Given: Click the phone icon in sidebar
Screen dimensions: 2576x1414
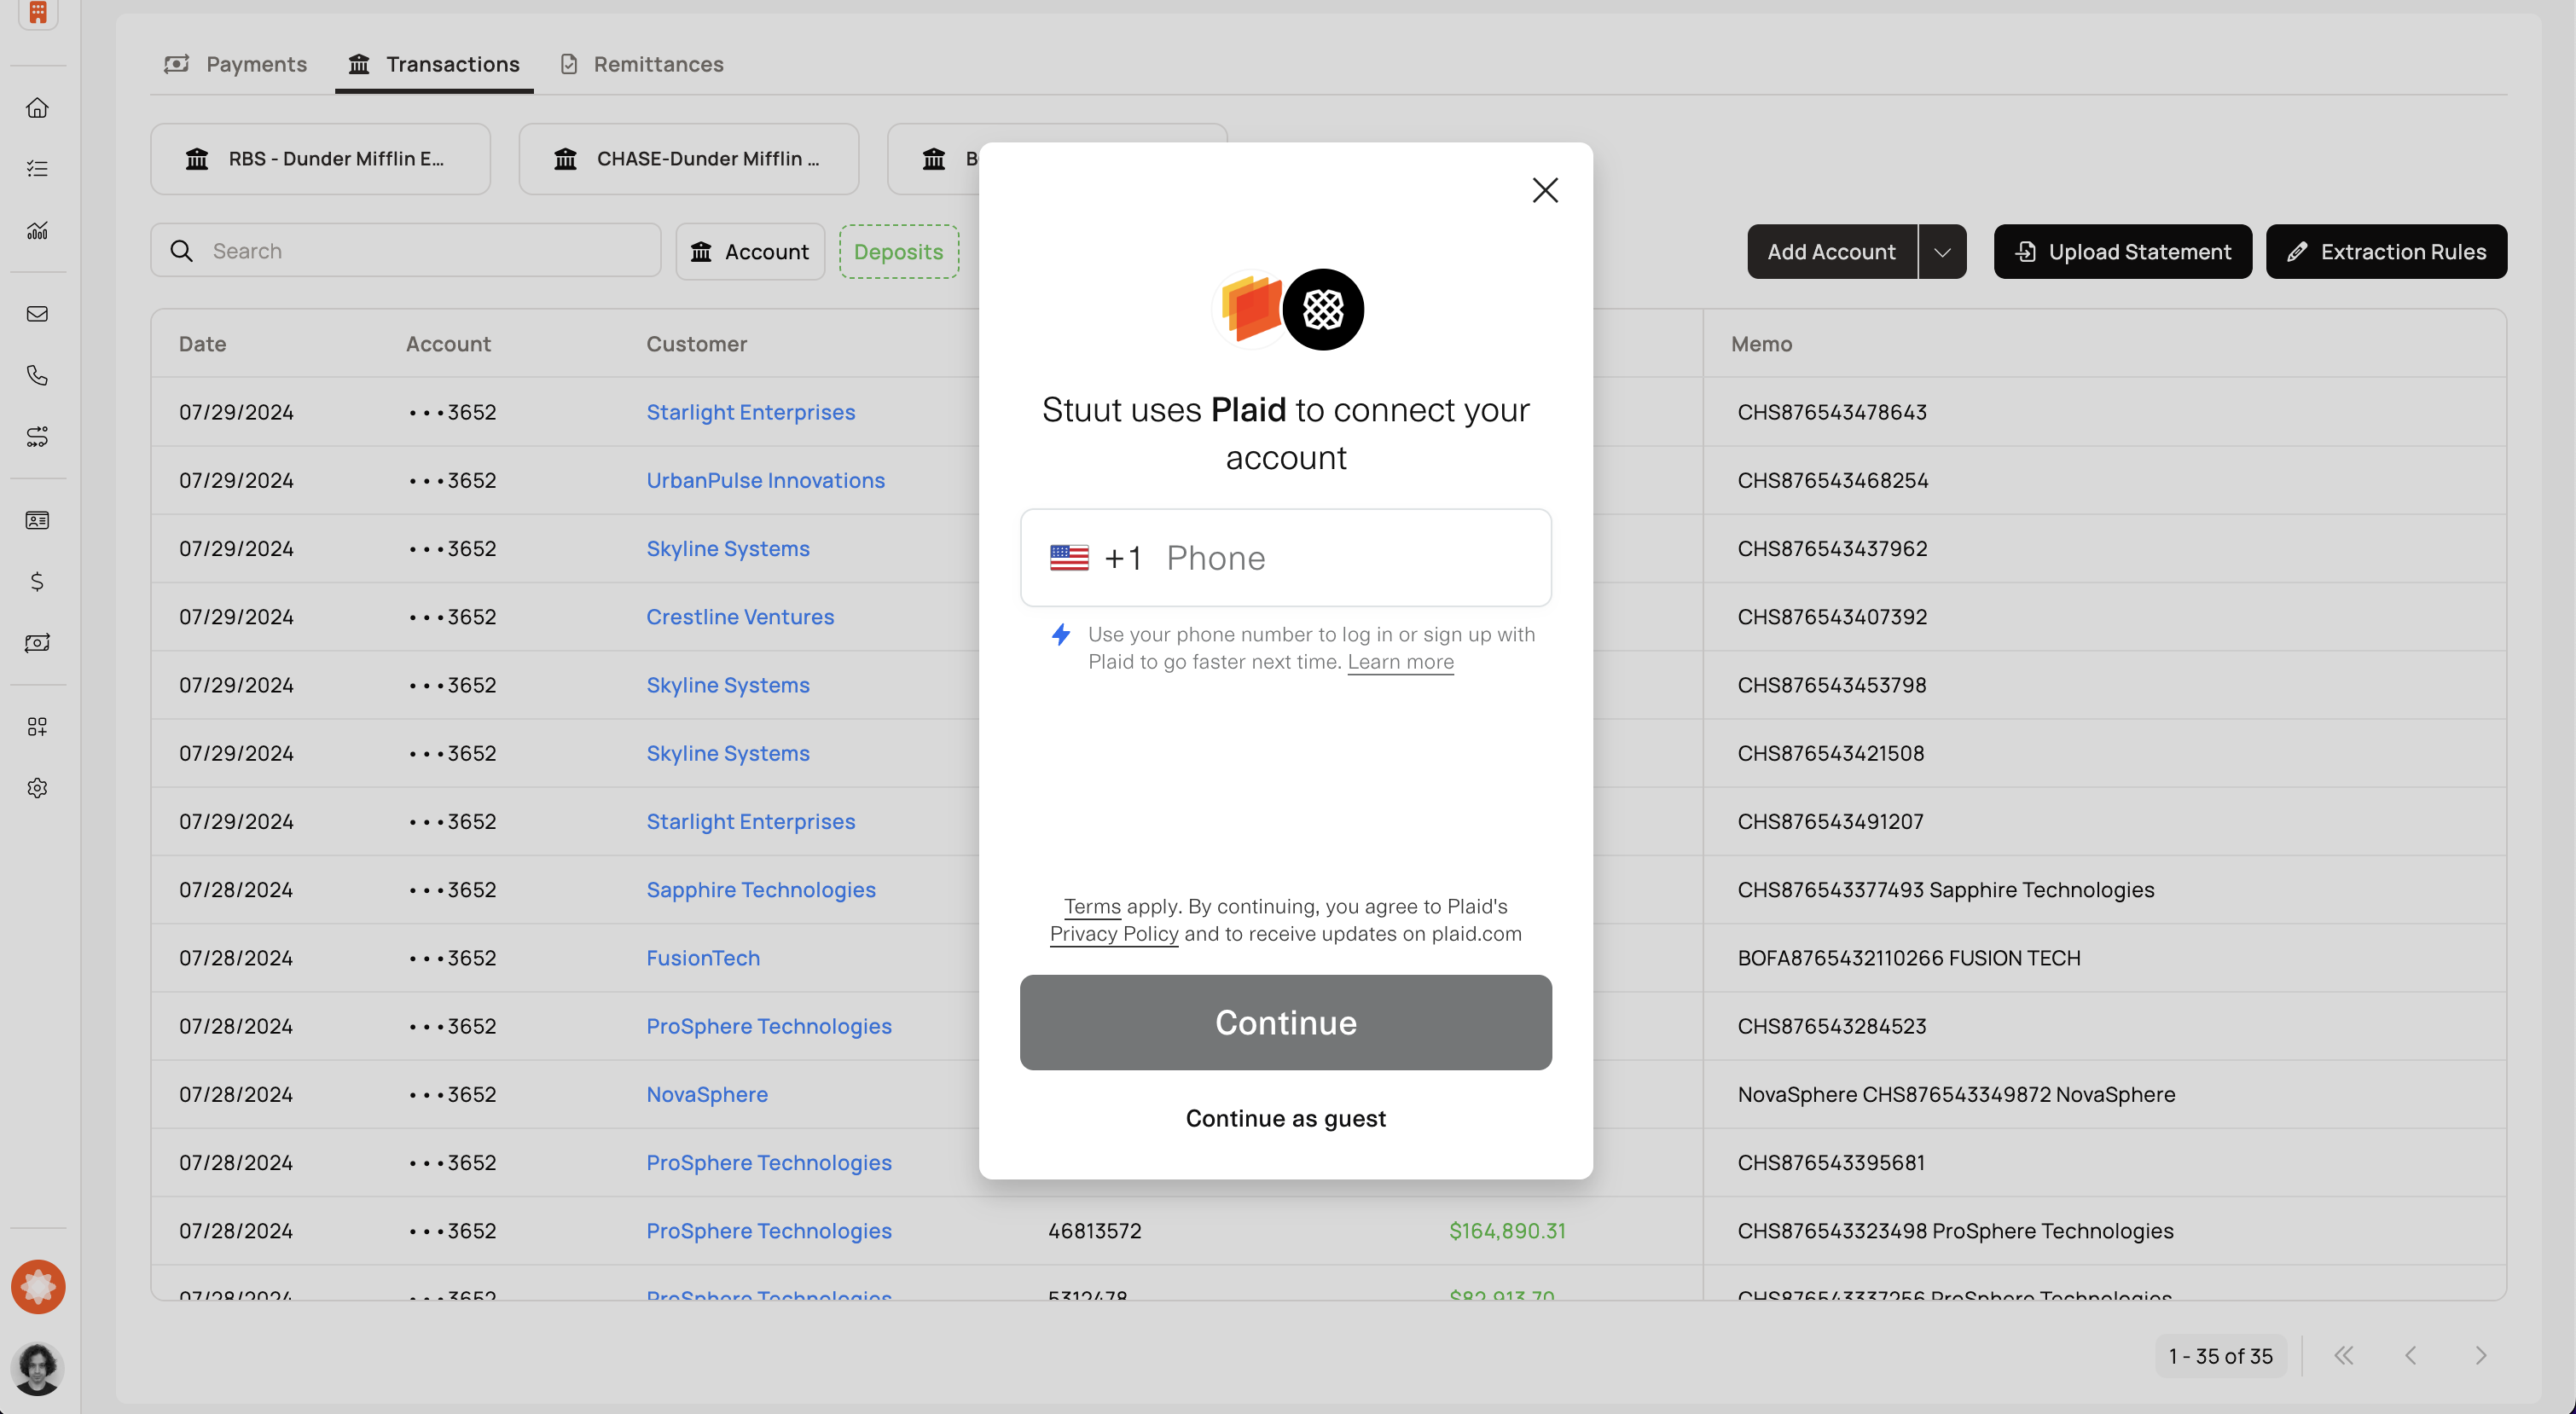Looking at the screenshot, I should pyautogui.click(x=37, y=375).
